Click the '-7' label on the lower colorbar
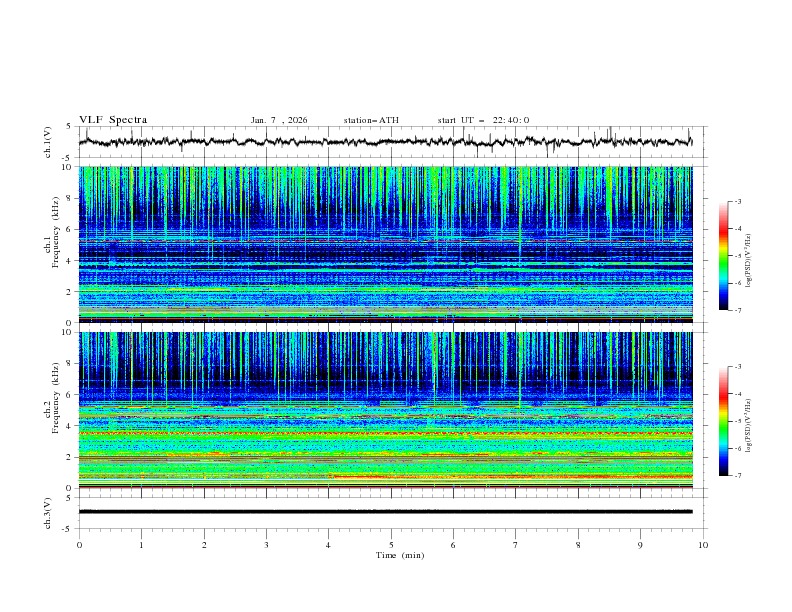792x612 pixels. click(738, 475)
